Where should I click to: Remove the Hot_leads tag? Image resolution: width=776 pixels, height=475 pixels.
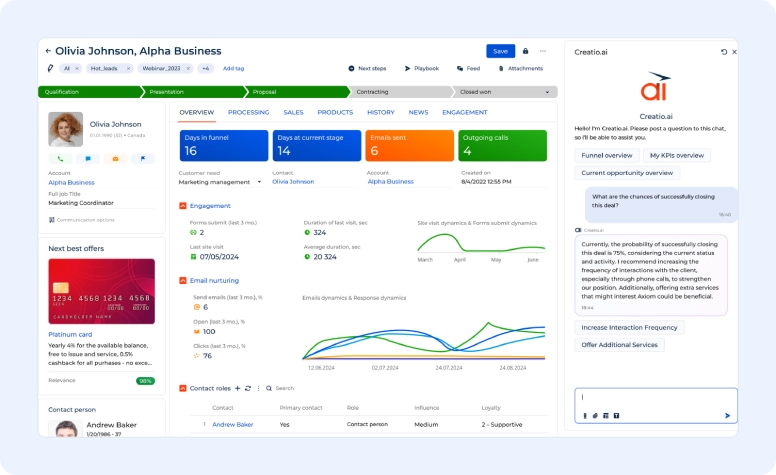point(128,69)
